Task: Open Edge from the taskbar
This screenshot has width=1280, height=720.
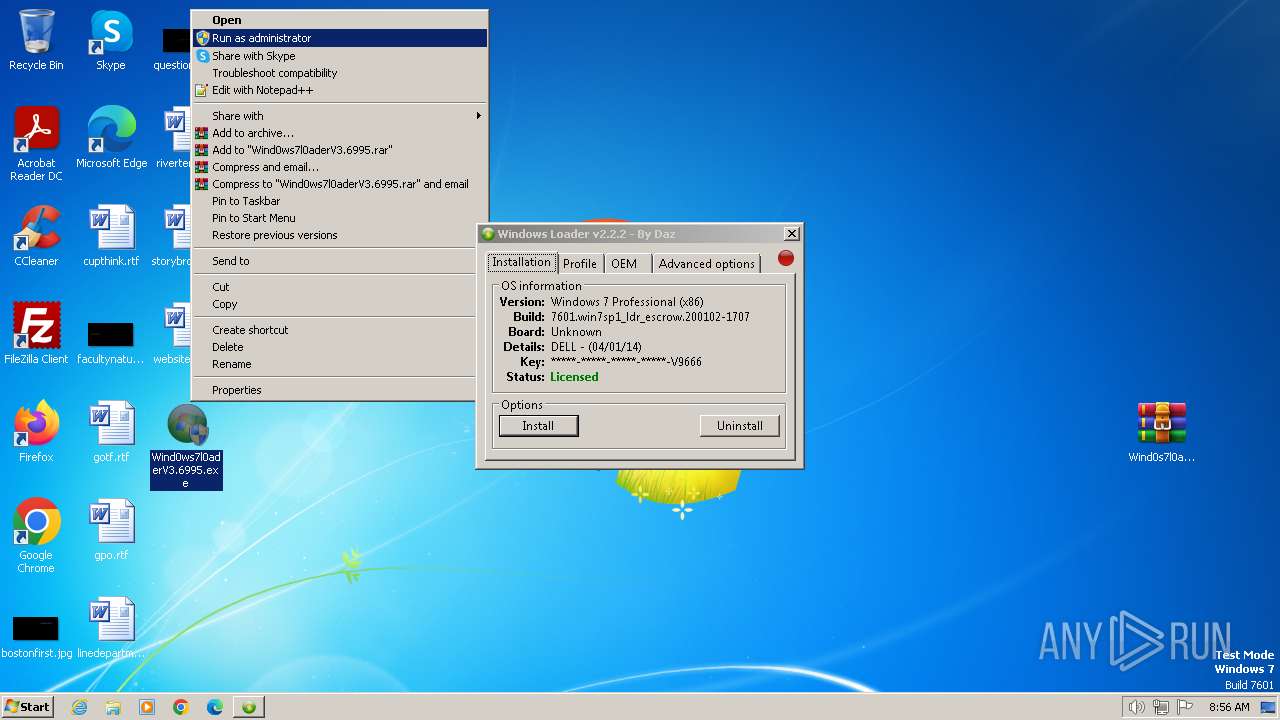Action: (x=215, y=707)
